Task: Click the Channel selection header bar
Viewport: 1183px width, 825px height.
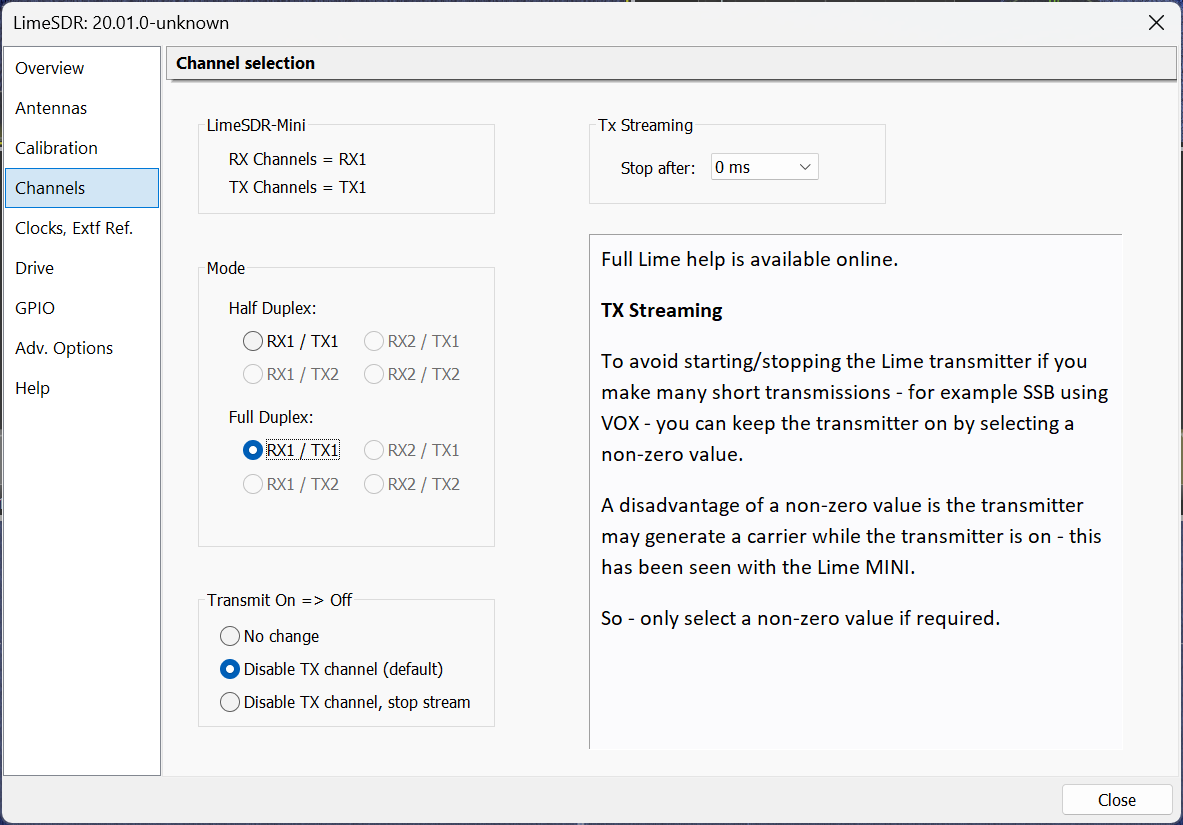Action: 670,63
